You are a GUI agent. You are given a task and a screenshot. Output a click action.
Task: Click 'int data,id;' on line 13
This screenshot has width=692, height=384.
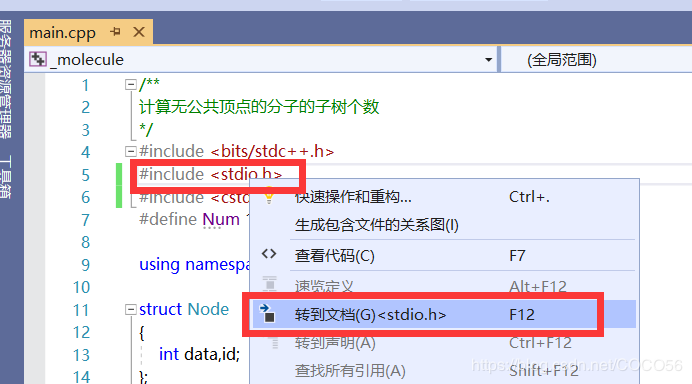199,354
